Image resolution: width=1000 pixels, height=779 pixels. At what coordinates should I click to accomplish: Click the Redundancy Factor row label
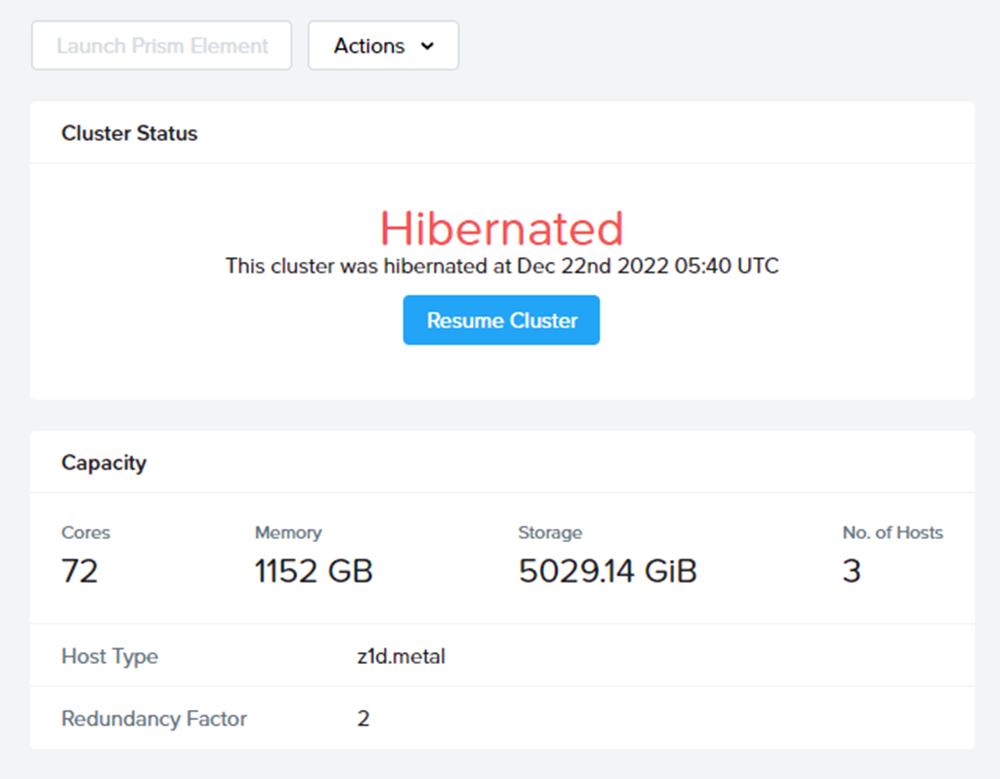(x=154, y=719)
